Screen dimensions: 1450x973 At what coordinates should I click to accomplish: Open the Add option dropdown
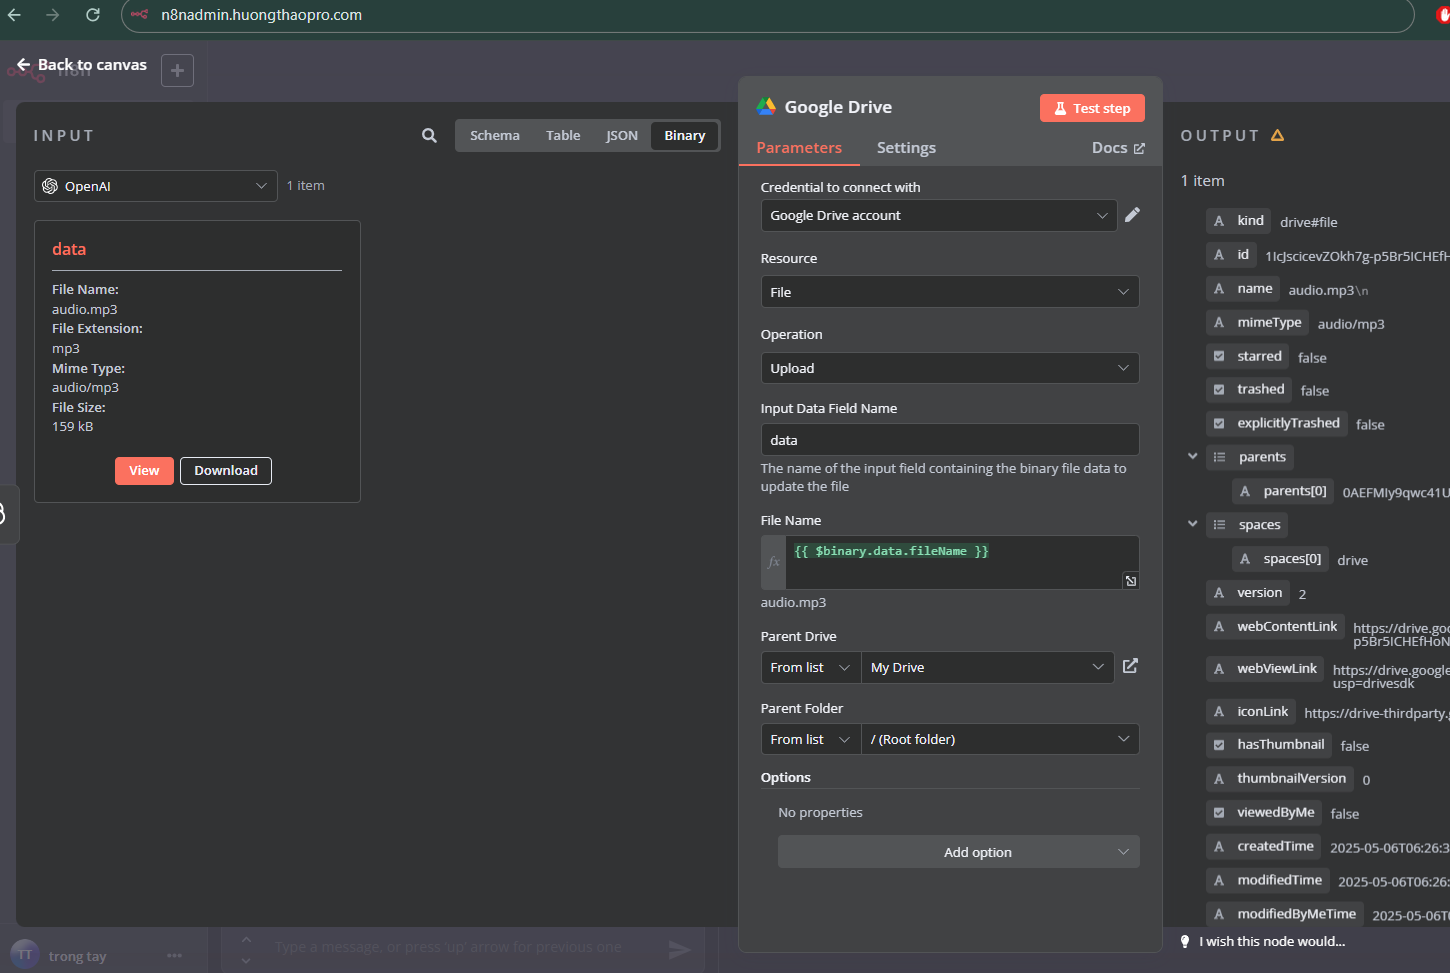point(959,852)
